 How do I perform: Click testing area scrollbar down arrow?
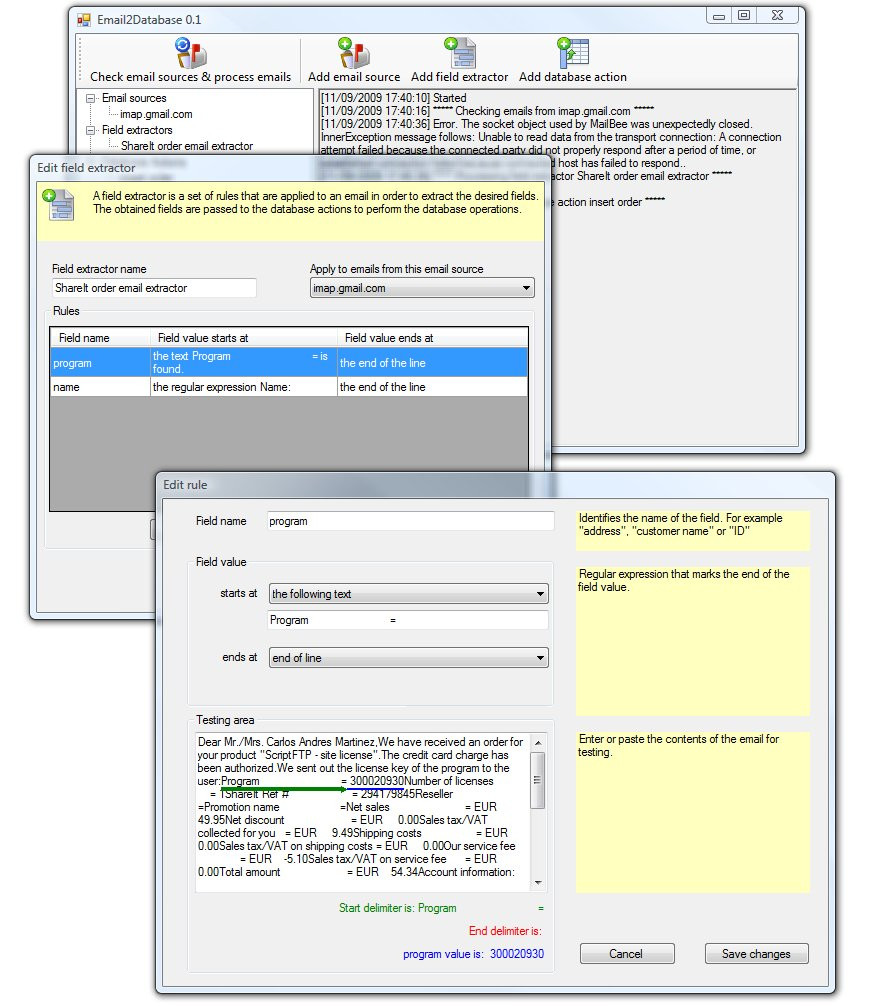(x=538, y=883)
